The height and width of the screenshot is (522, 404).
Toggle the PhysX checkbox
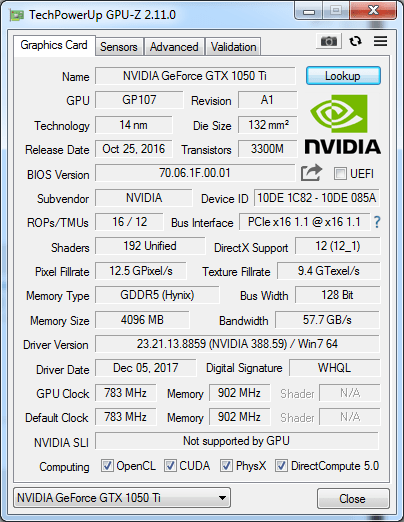pos(226,466)
